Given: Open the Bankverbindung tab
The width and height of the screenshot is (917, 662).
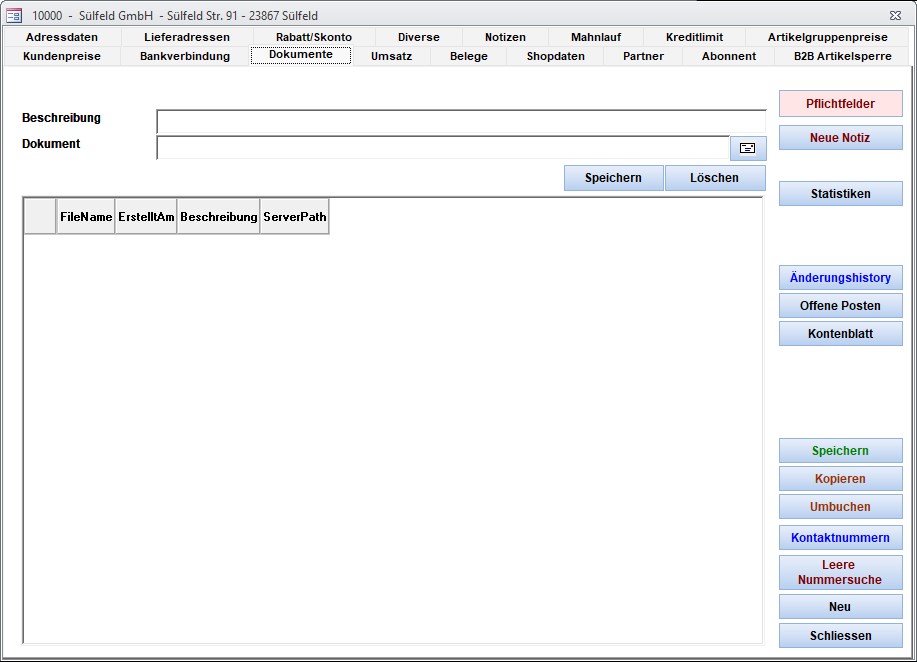Looking at the screenshot, I should tap(185, 56).
